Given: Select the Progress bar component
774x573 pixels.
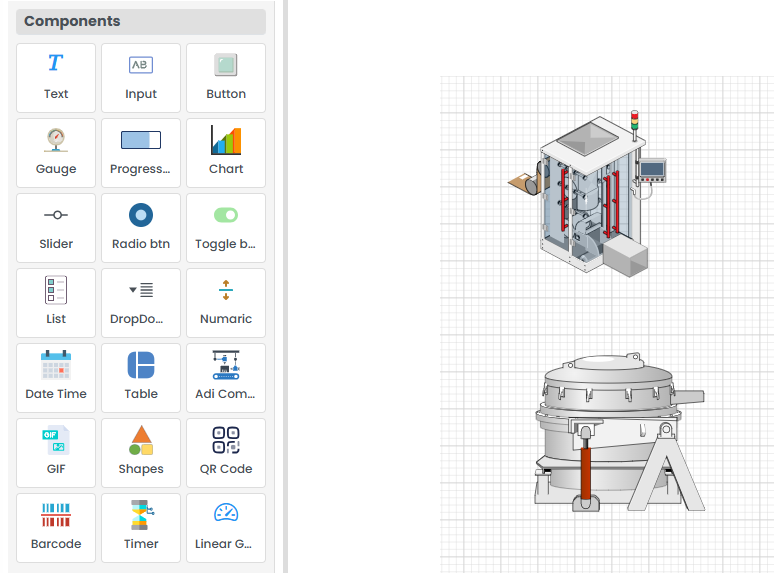Looking at the screenshot, I should [x=141, y=153].
